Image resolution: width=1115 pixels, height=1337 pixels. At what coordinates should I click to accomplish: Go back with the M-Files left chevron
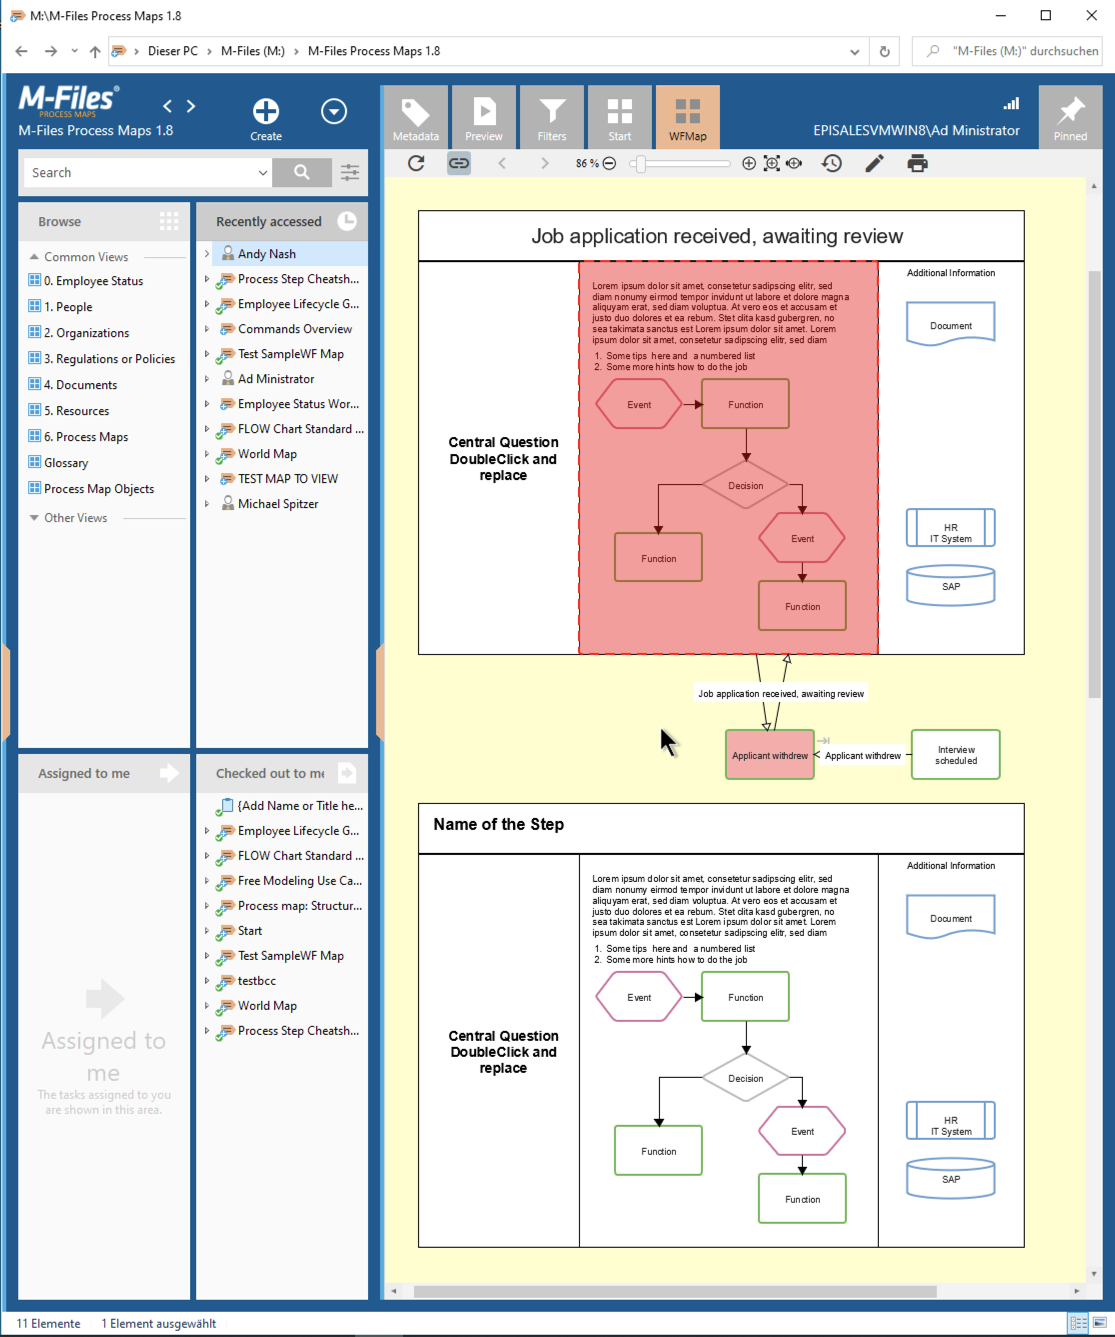pyautogui.click(x=168, y=106)
